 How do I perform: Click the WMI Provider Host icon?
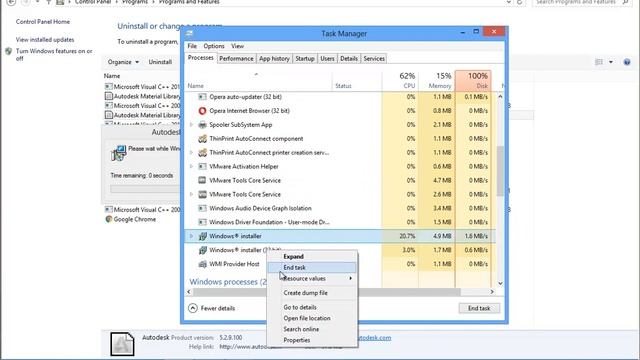(x=202, y=264)
